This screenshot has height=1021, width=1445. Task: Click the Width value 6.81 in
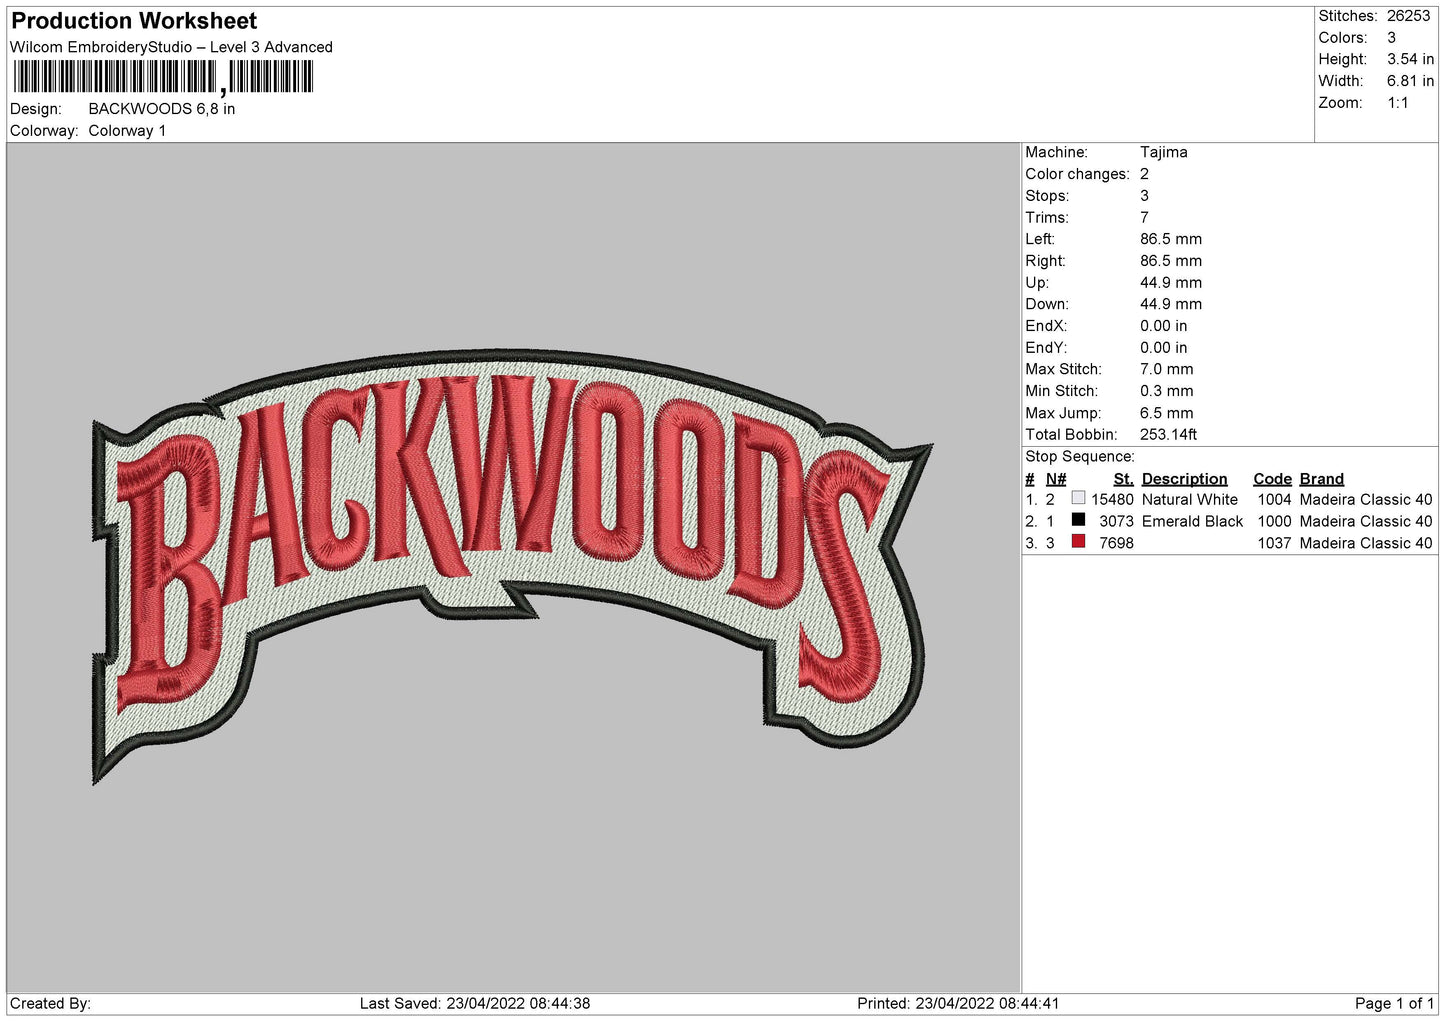(1410, 81)
